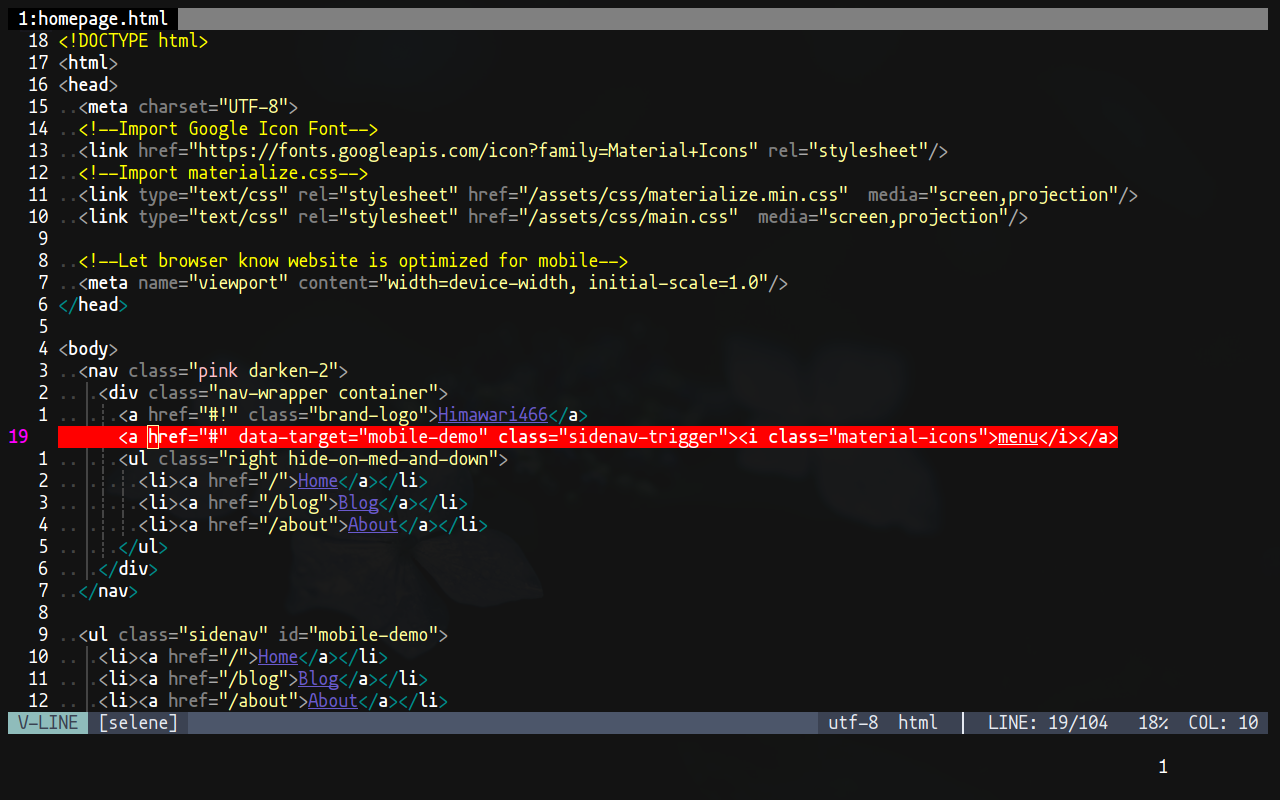Click the nav-wrapper container div line
Viewport: 1280px width, 800px height.
pyautogui.click(x=273, y=393)
